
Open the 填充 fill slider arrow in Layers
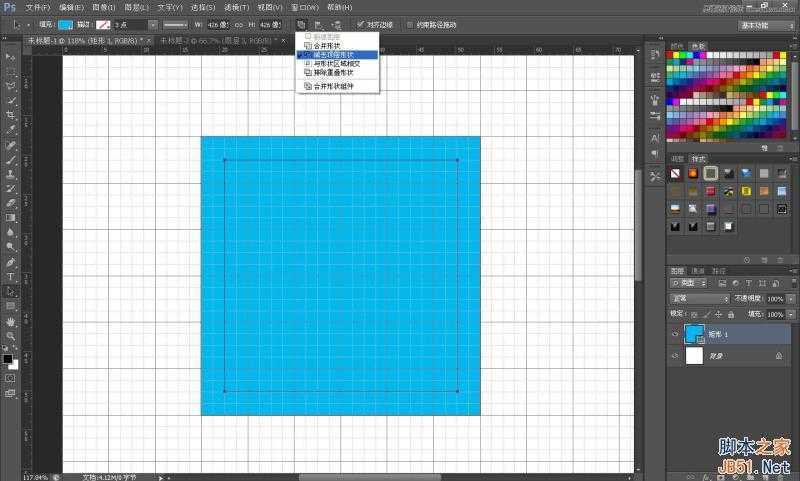tap(791, 315)
